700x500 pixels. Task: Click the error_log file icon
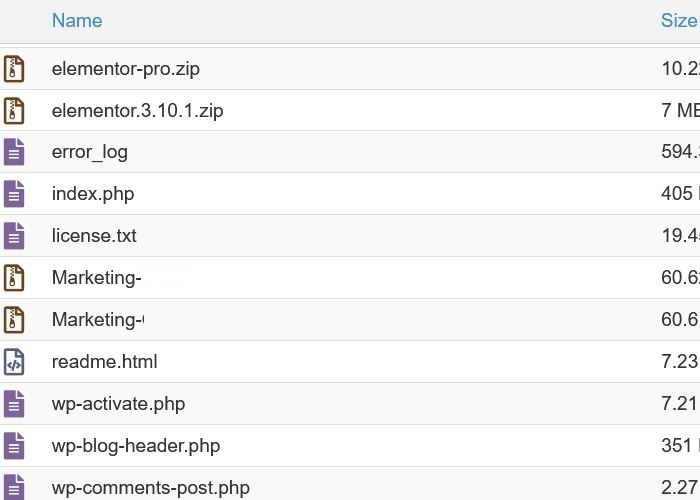point(14,152)
